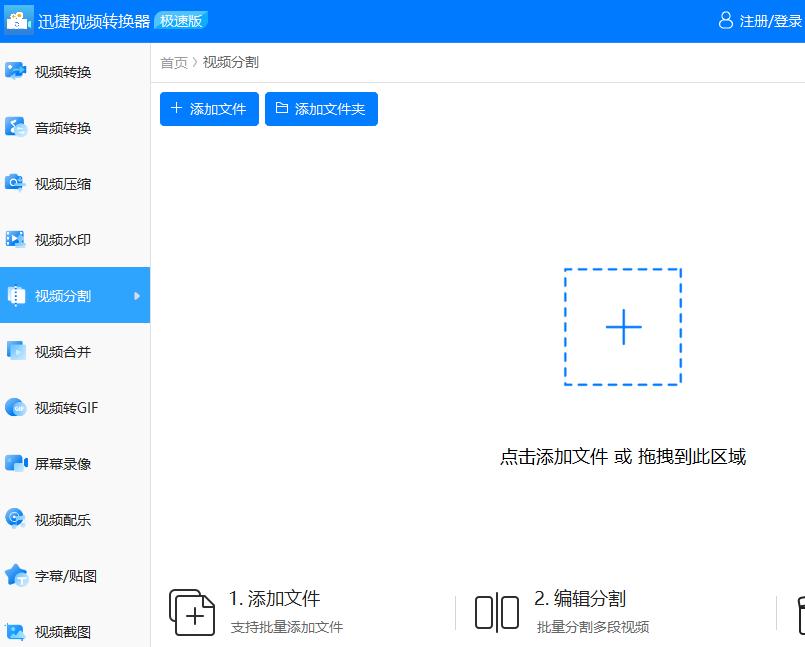The image size is (805, 647).
Task: Click the app logo in the title bar
Action: [18, 20]
